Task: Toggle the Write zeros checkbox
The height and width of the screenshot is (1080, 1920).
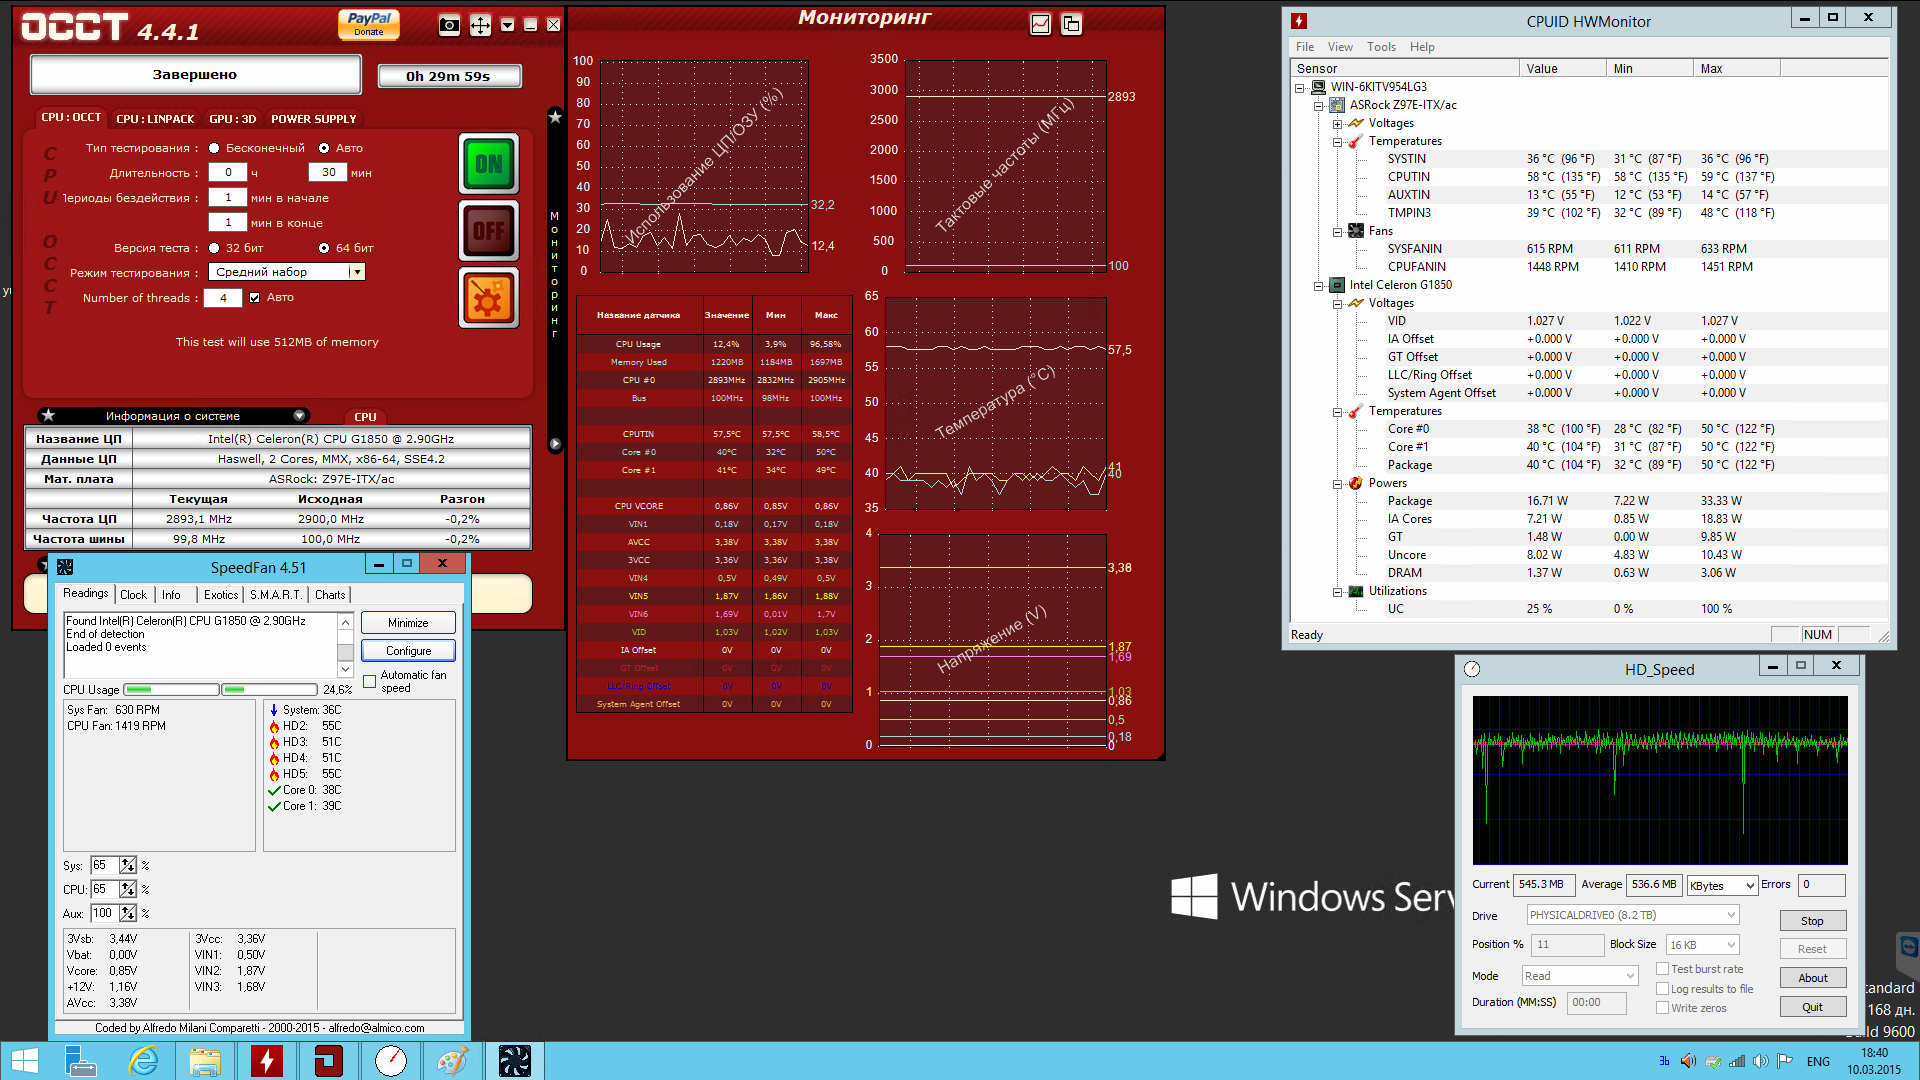Action: tap(1662, 1008)
